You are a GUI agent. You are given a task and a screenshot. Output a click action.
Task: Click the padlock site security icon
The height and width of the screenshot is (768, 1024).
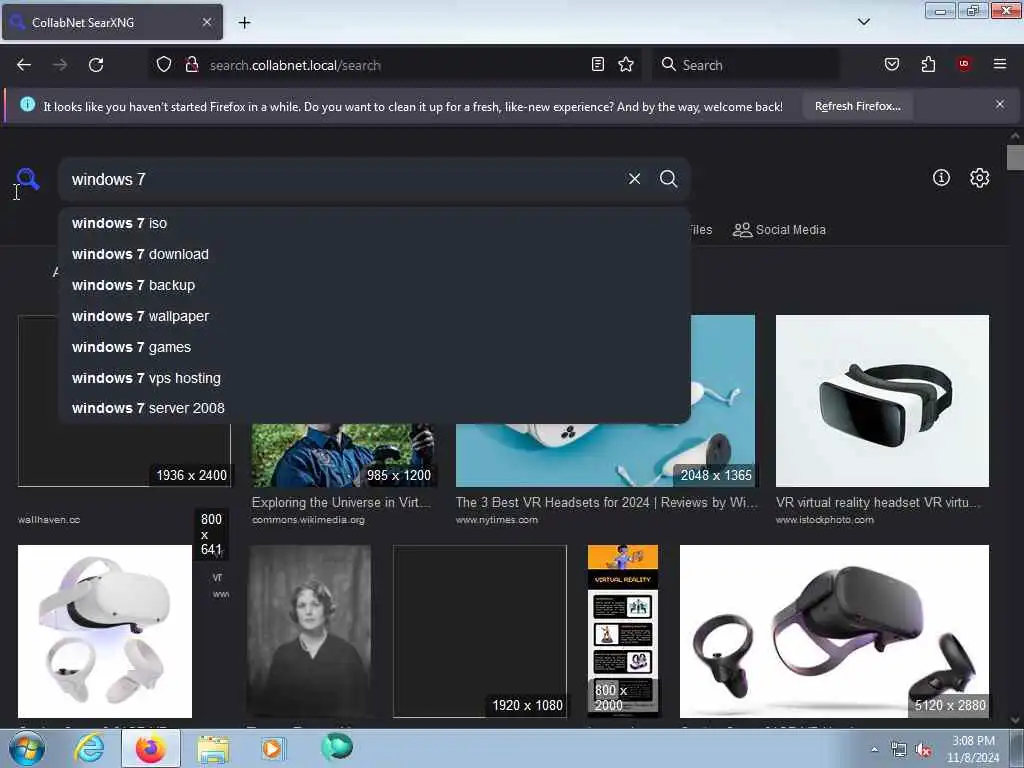coord(191,65)
